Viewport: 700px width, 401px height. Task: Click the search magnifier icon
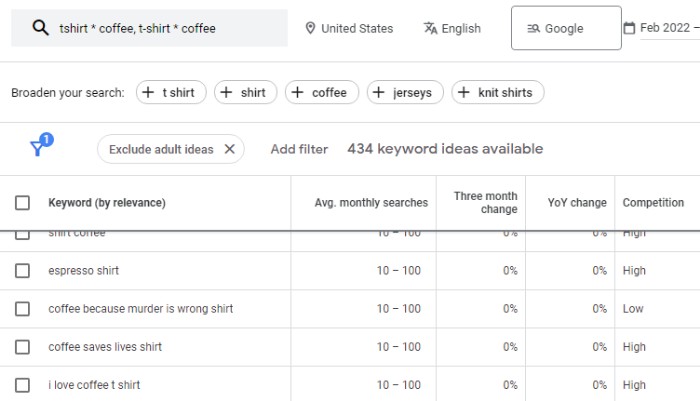click(40, 28)
